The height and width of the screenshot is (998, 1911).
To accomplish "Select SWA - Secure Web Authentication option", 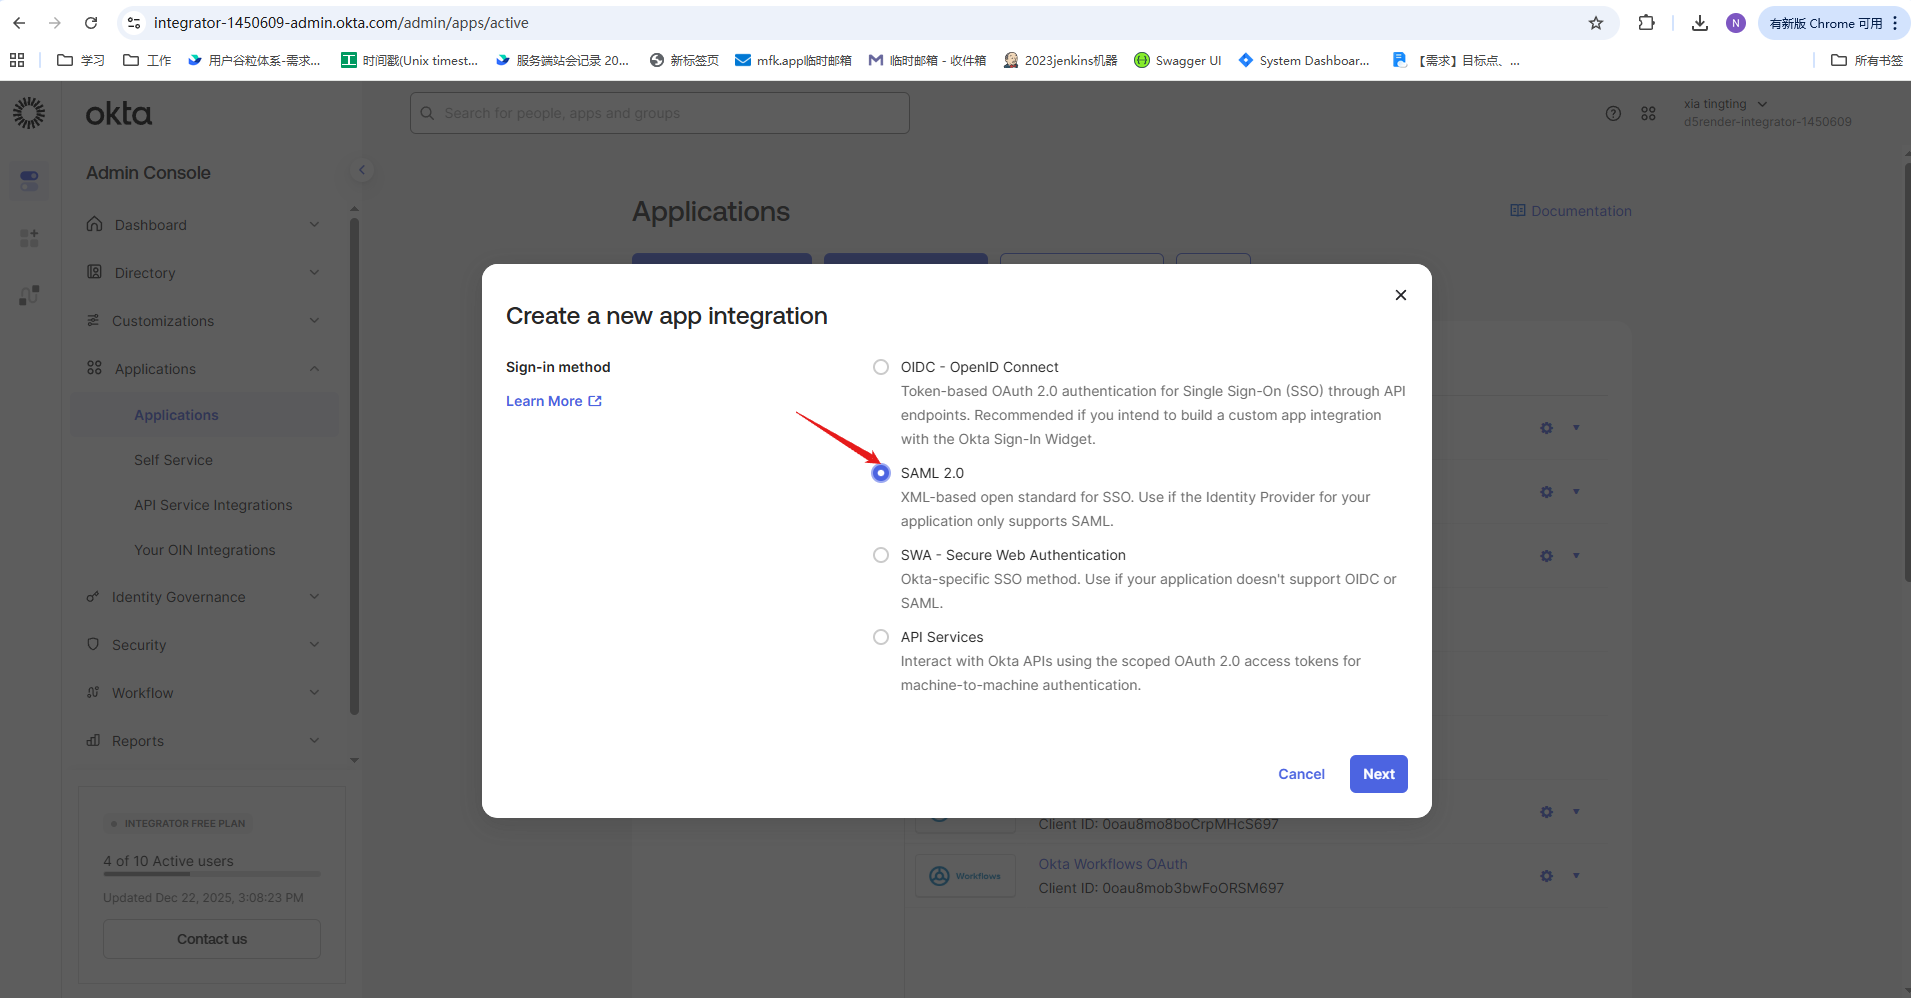I will click(880, 555).
